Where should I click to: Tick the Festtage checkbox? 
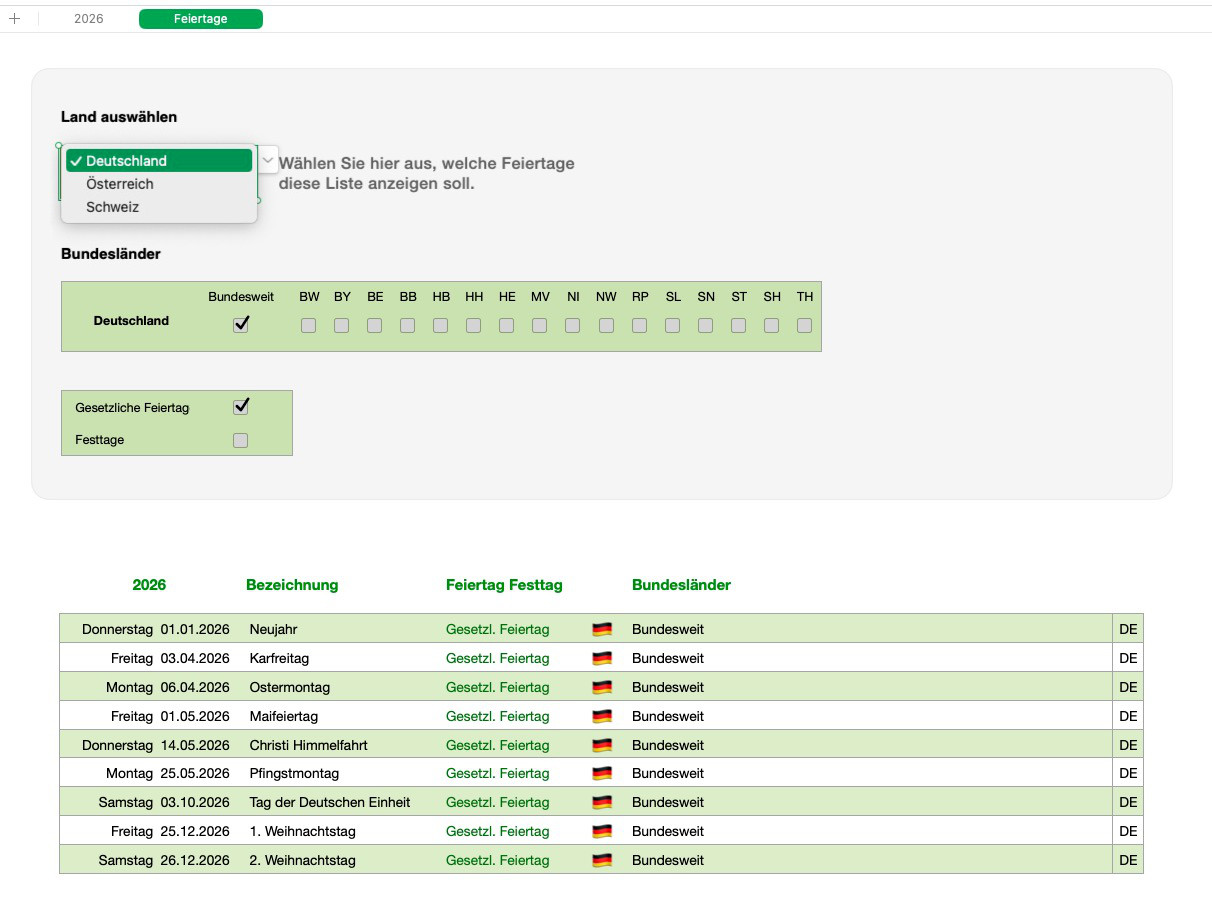(x=240, y=440)
